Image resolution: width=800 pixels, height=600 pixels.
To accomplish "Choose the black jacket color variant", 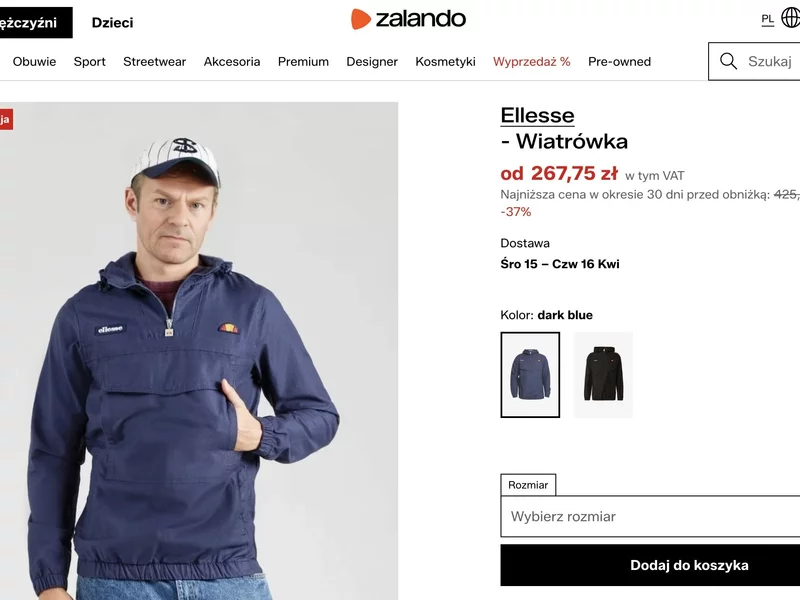I will coord(603,374).
